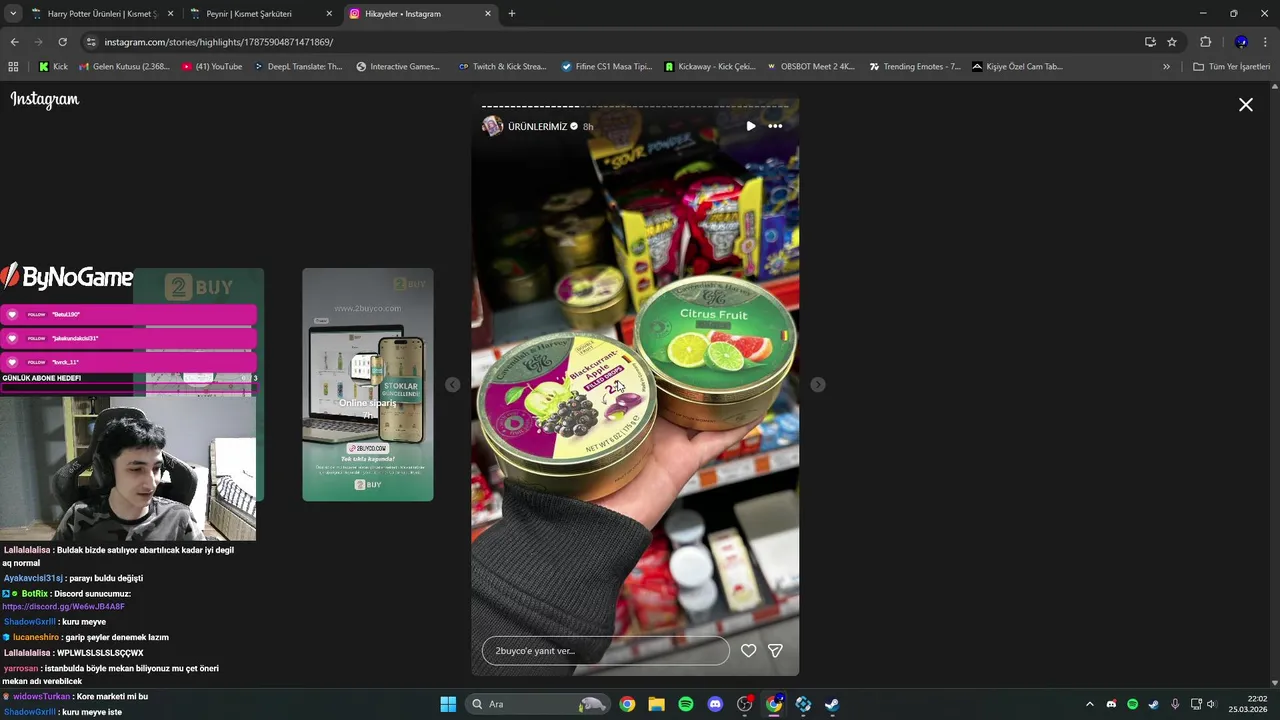Image resolution: width=1280 pixels, height=720 pixels.
Task: Open a new browser tab
Action: (512, 14)
